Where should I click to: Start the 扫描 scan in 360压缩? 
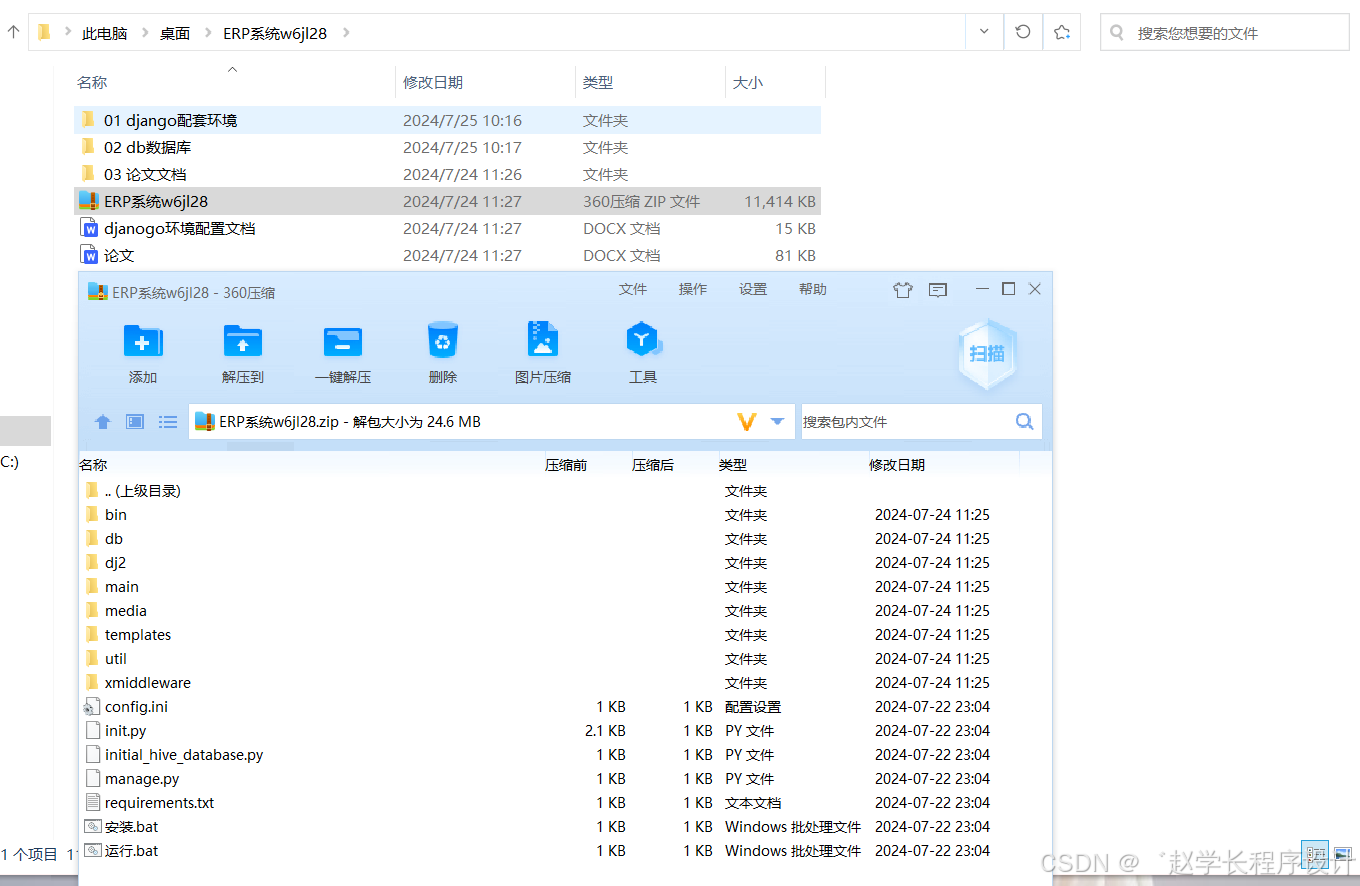click(986, 352)
